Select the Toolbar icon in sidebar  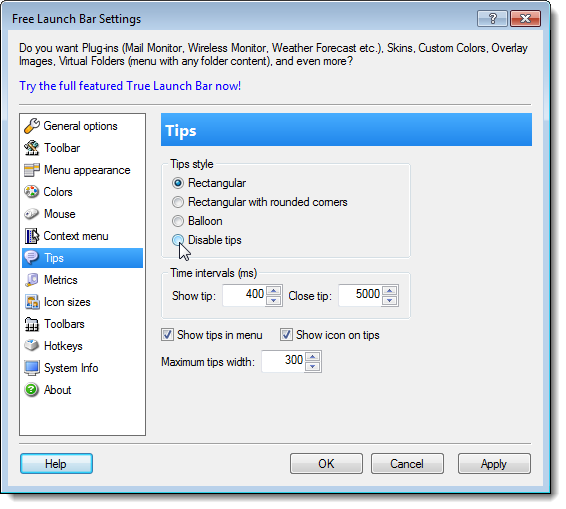[x=32, y=148]
